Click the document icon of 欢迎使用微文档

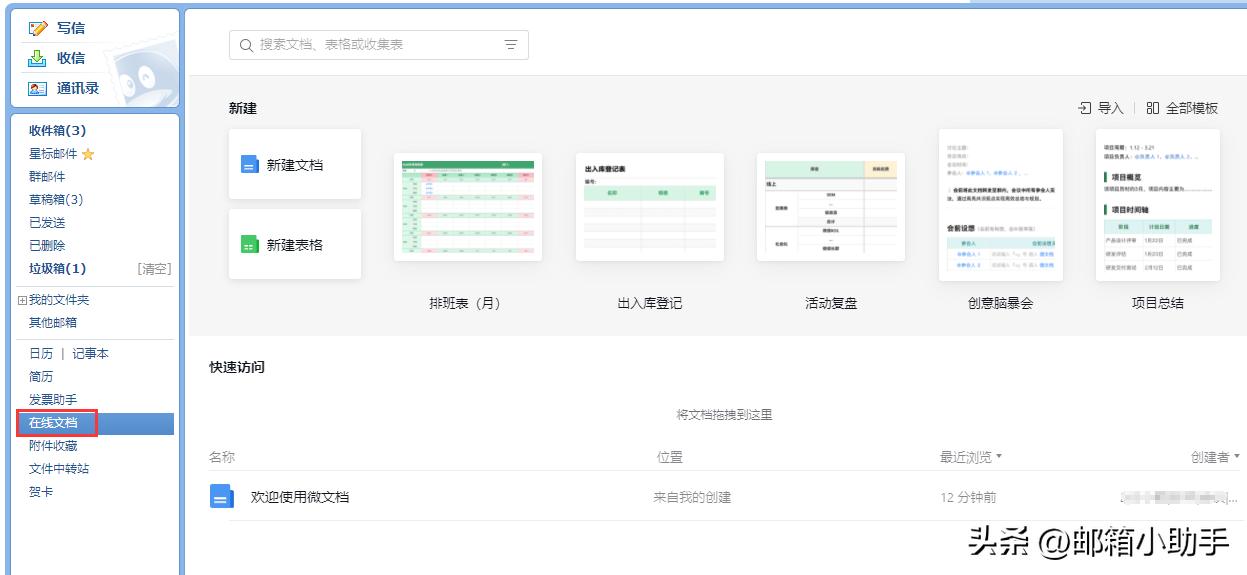tap(221, 496)
